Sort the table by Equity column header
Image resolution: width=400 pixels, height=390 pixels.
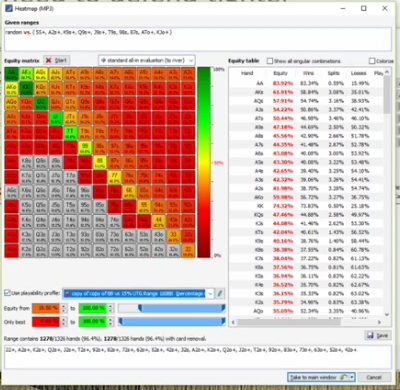280,73
